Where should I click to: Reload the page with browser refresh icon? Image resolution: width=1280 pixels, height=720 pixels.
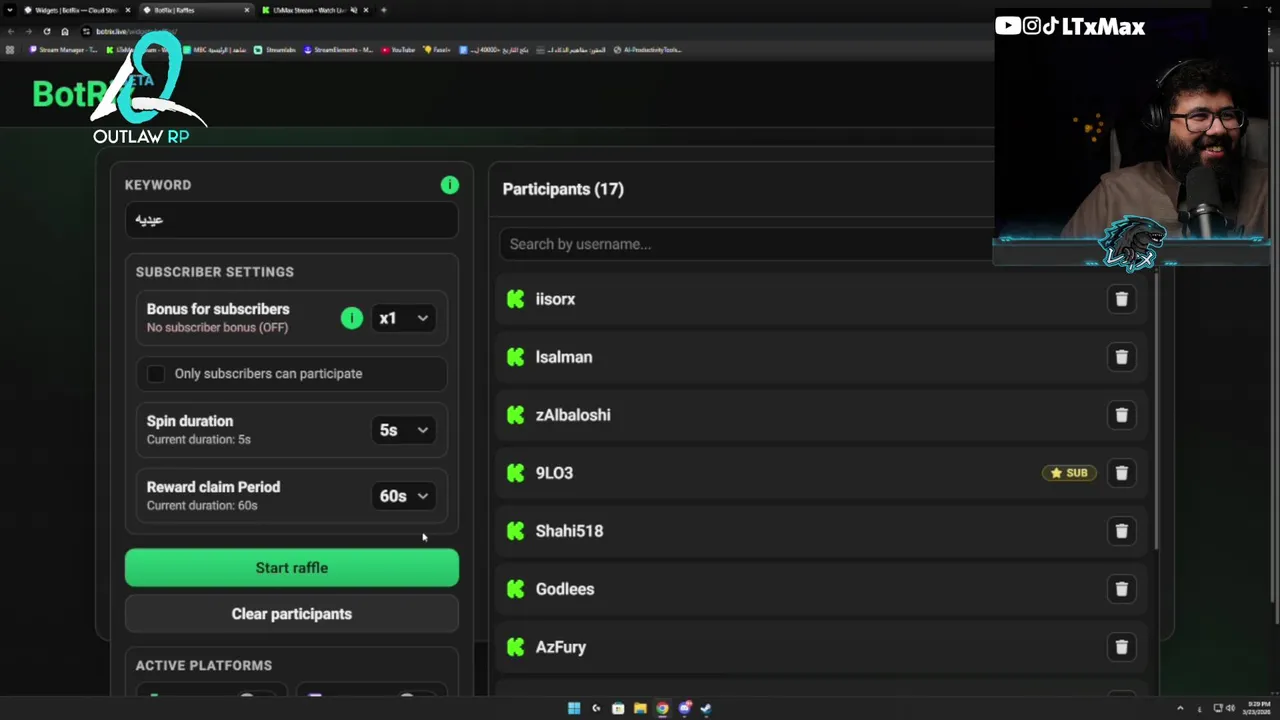47,31
